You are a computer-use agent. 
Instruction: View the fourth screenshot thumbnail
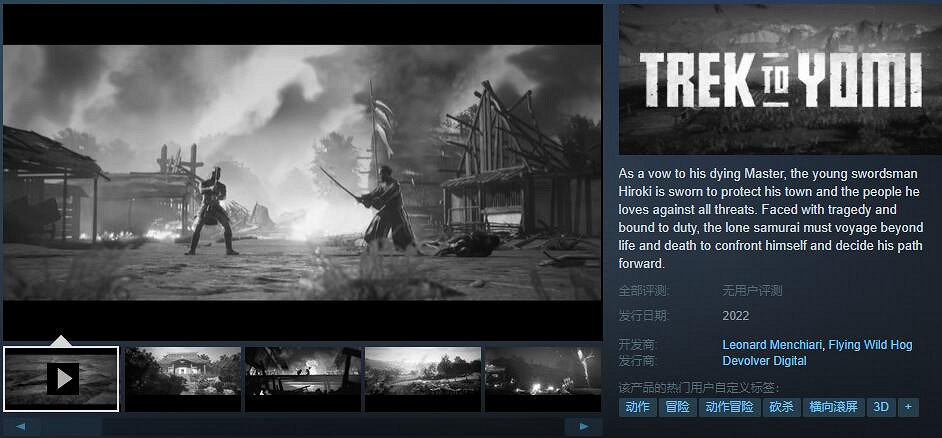422,378
